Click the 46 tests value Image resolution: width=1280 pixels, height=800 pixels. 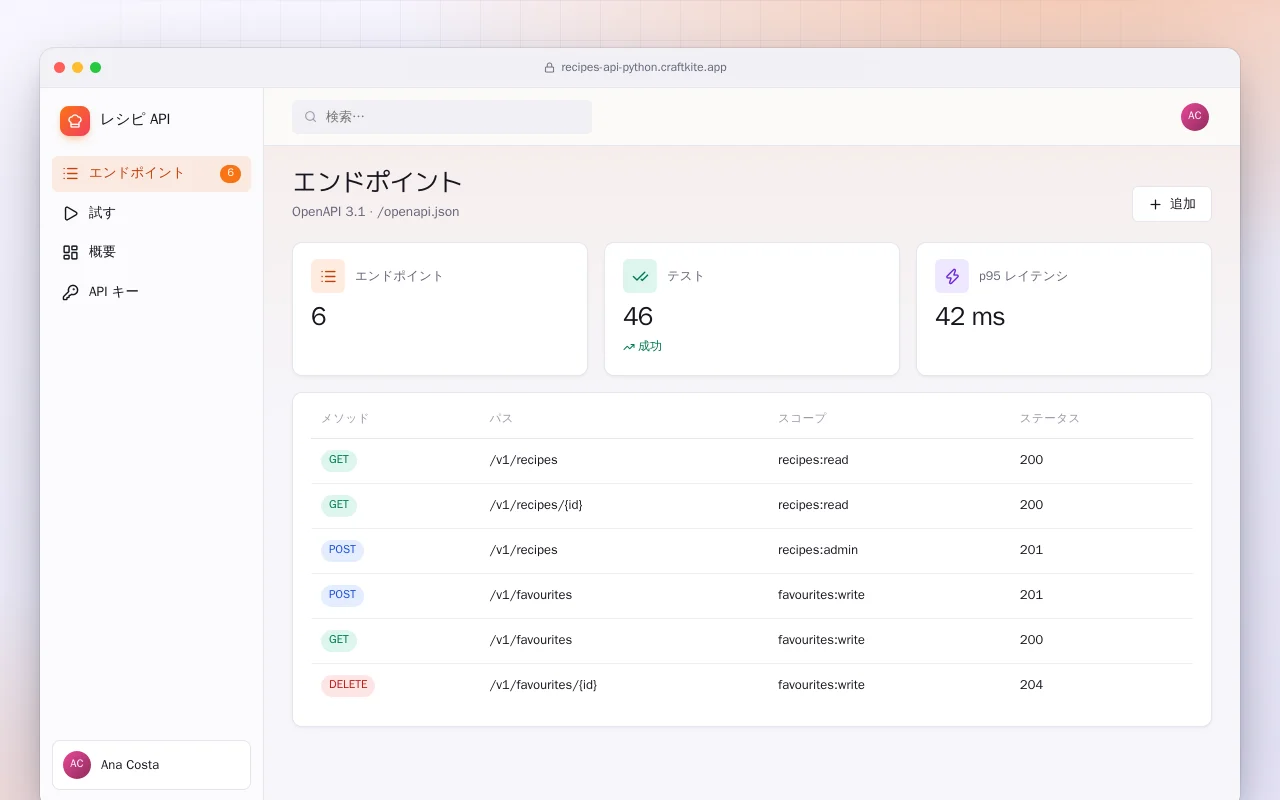(638, 317)
